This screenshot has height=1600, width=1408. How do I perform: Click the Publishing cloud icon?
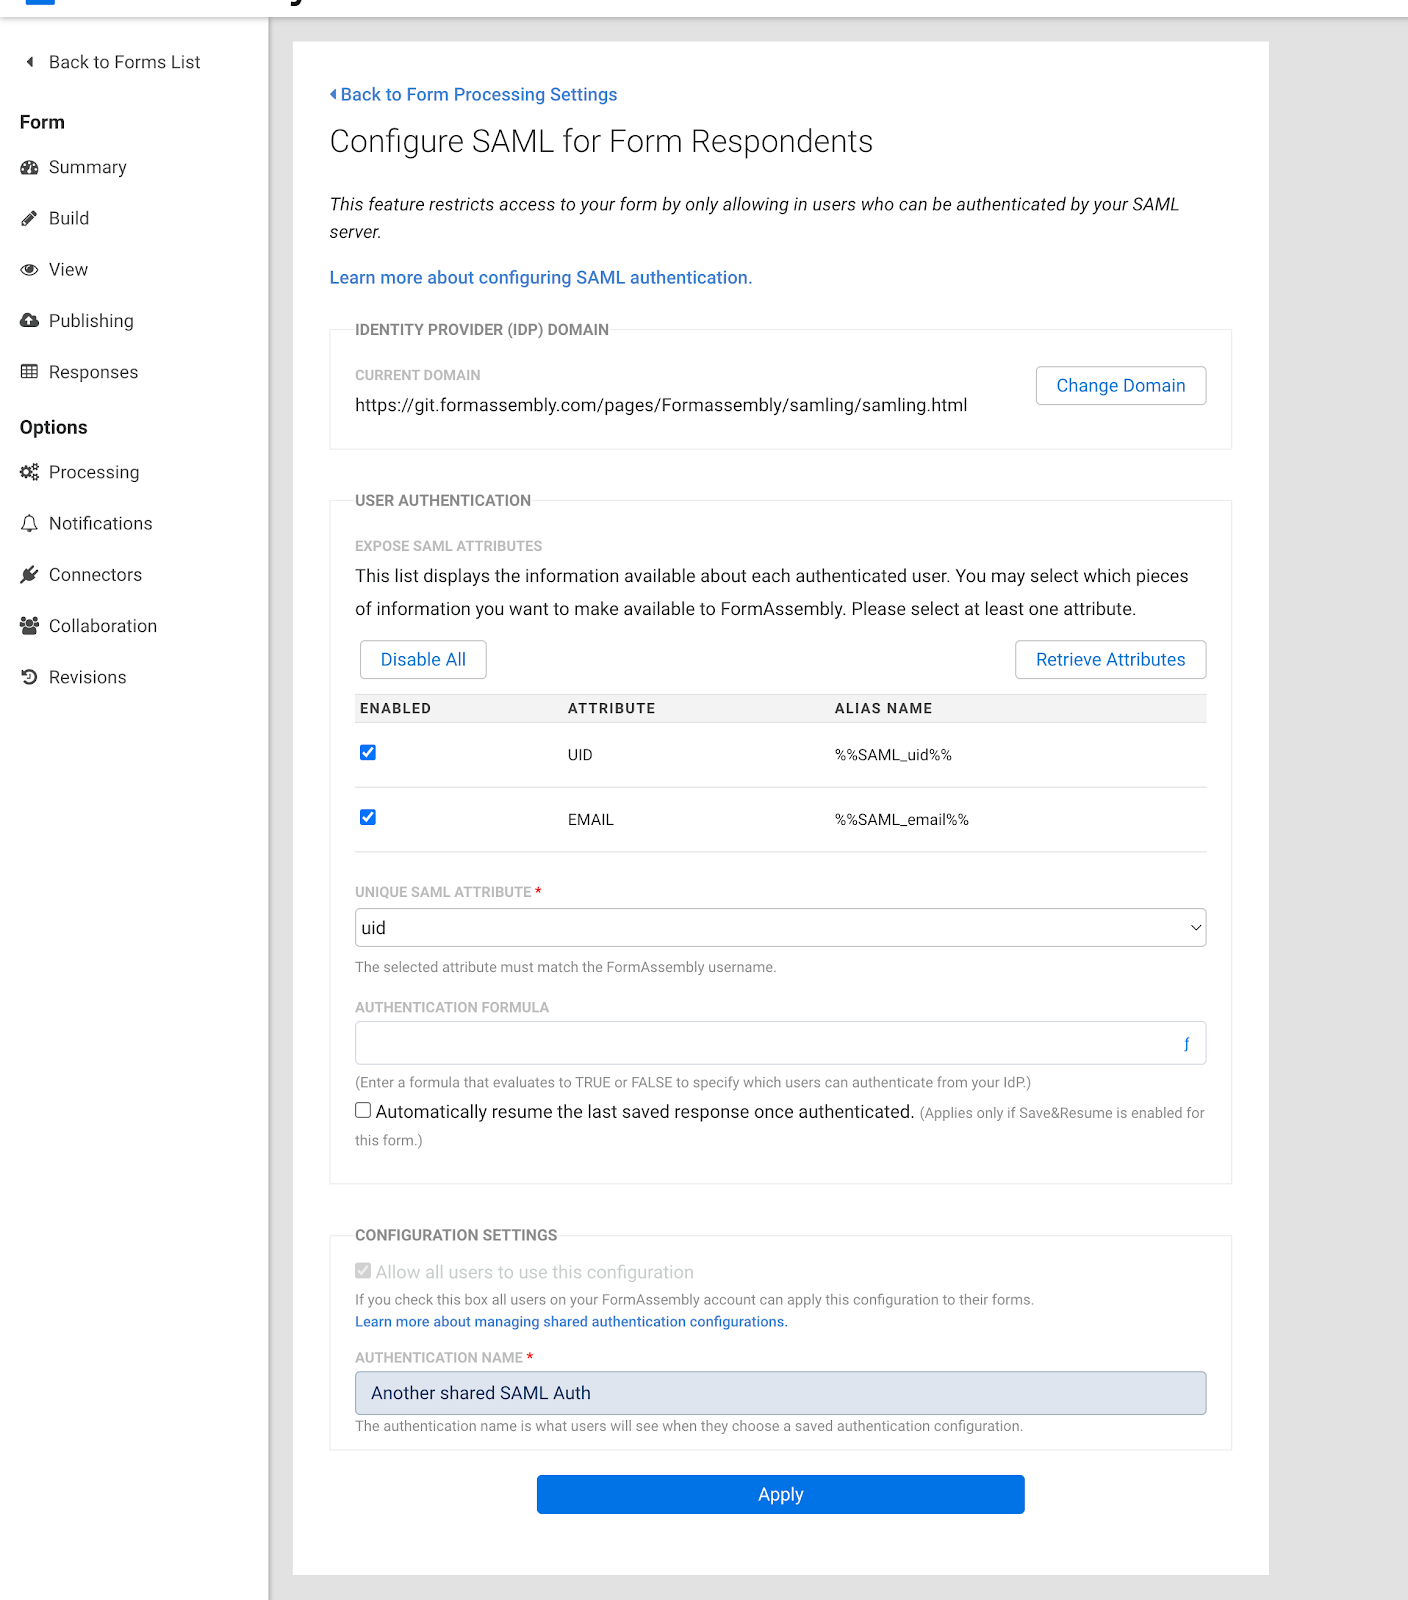(x=29, y=321)
